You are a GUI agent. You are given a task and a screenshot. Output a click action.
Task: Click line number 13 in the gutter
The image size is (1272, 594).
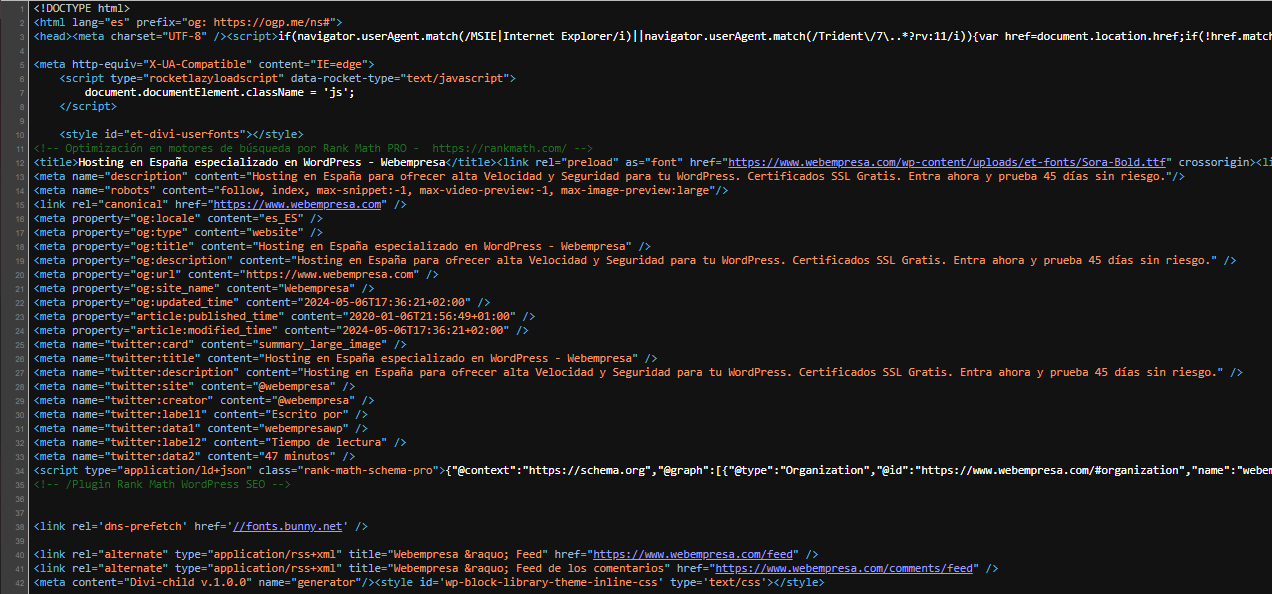point(20,176)
